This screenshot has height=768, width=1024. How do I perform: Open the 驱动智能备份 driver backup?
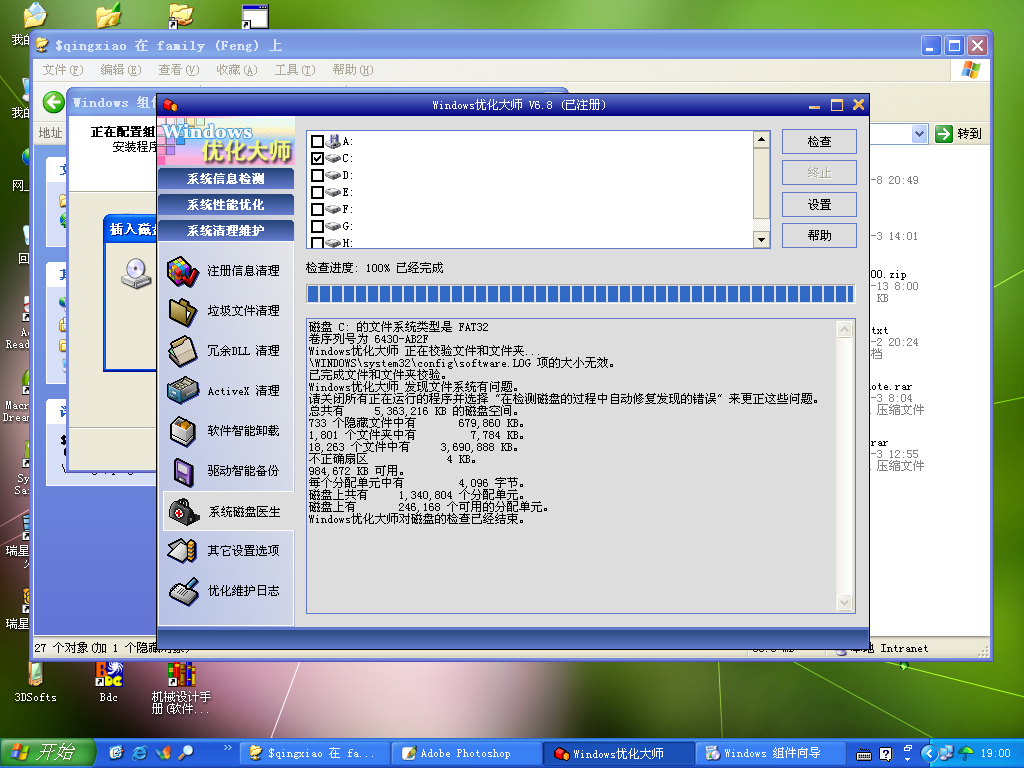point(225,471)
